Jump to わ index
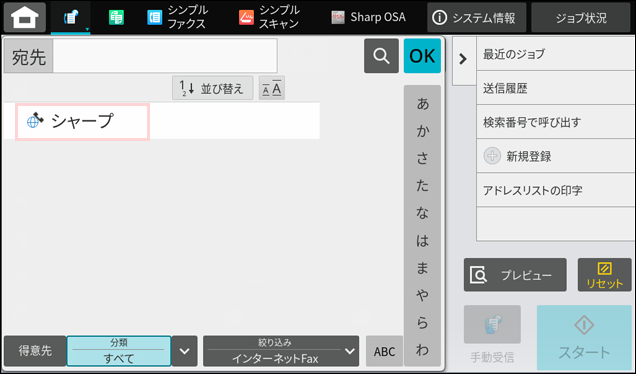The width and height of the screenshot is (636, 374). coord(422,350)
